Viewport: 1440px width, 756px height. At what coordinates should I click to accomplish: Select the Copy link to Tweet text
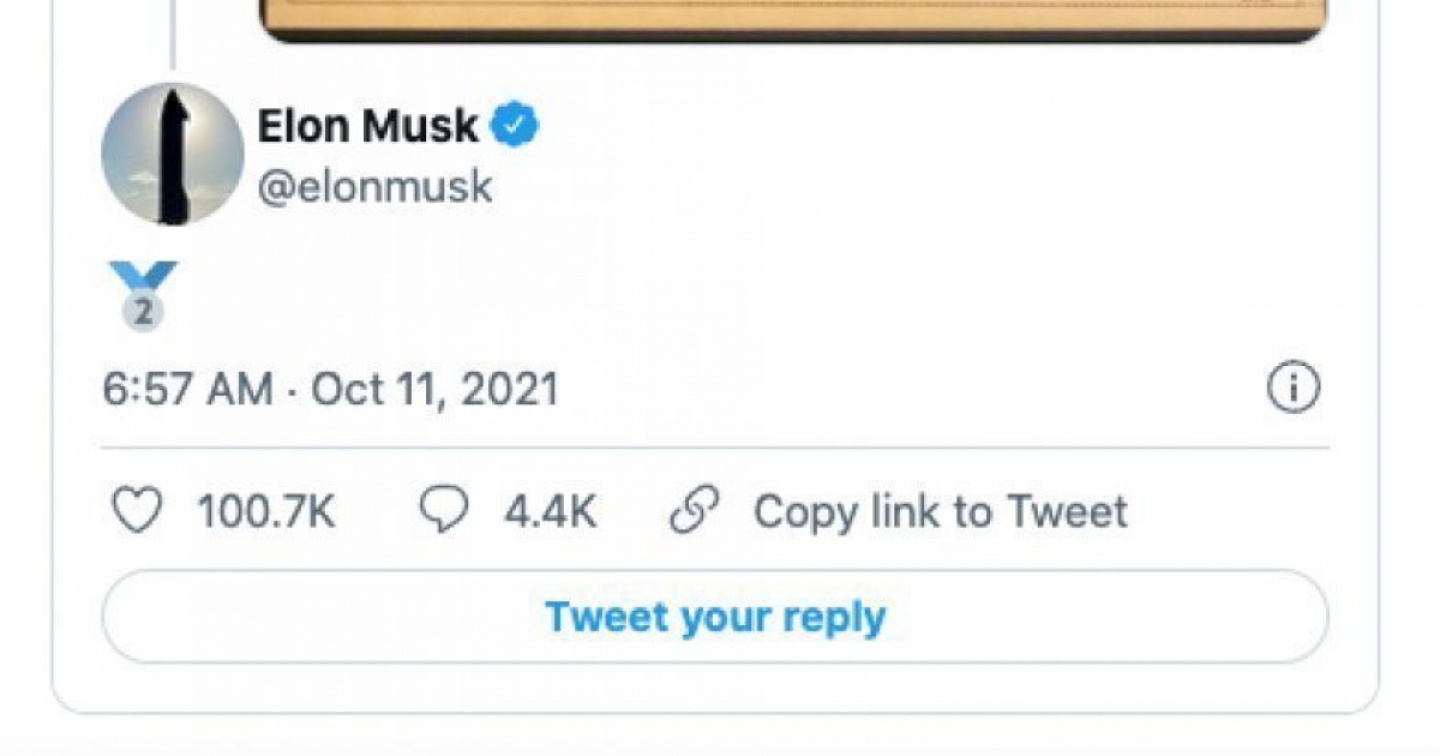(940, 512)
